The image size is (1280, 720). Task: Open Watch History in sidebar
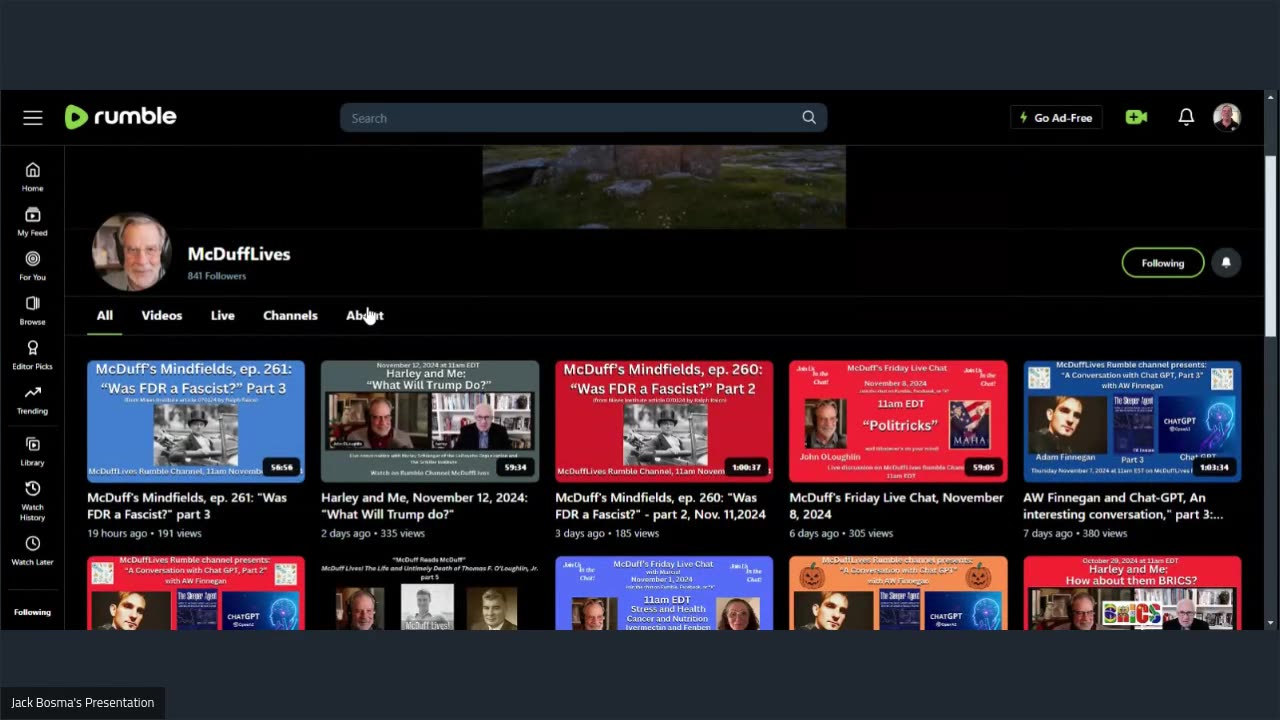32,501
